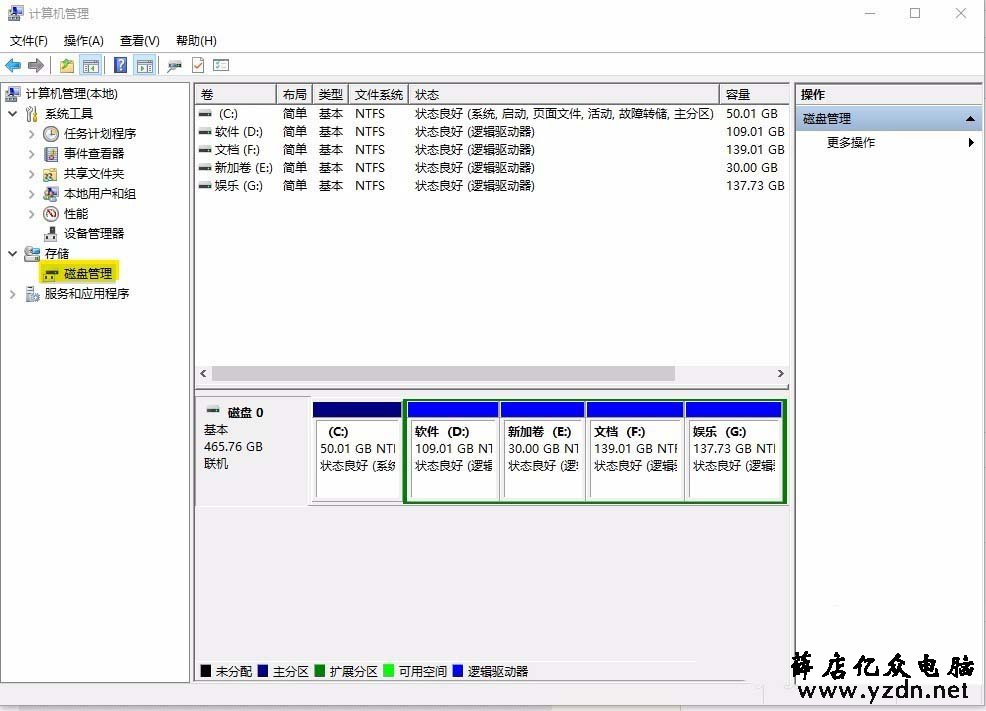Open the 帮助(H) menu

[196, 41]
